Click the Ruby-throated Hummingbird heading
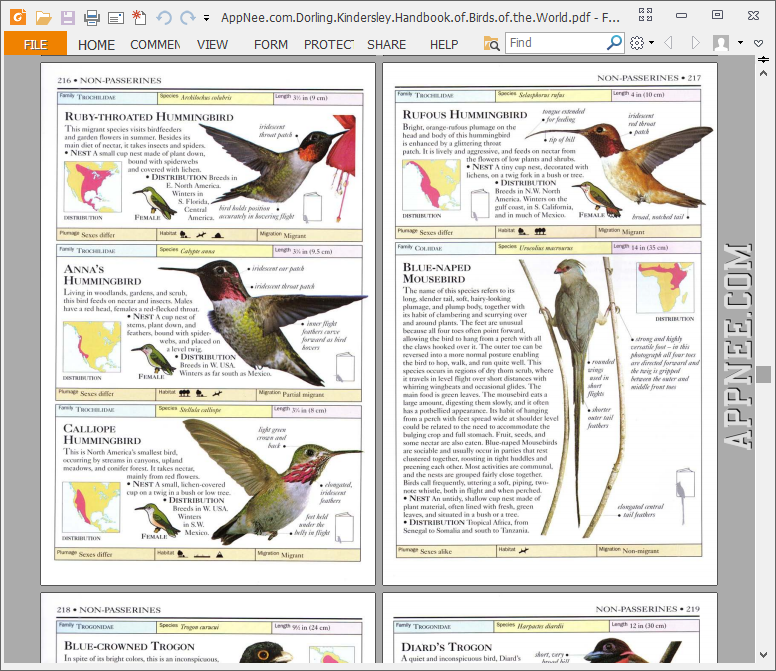776x671 pixels. [x=149, y=117]
